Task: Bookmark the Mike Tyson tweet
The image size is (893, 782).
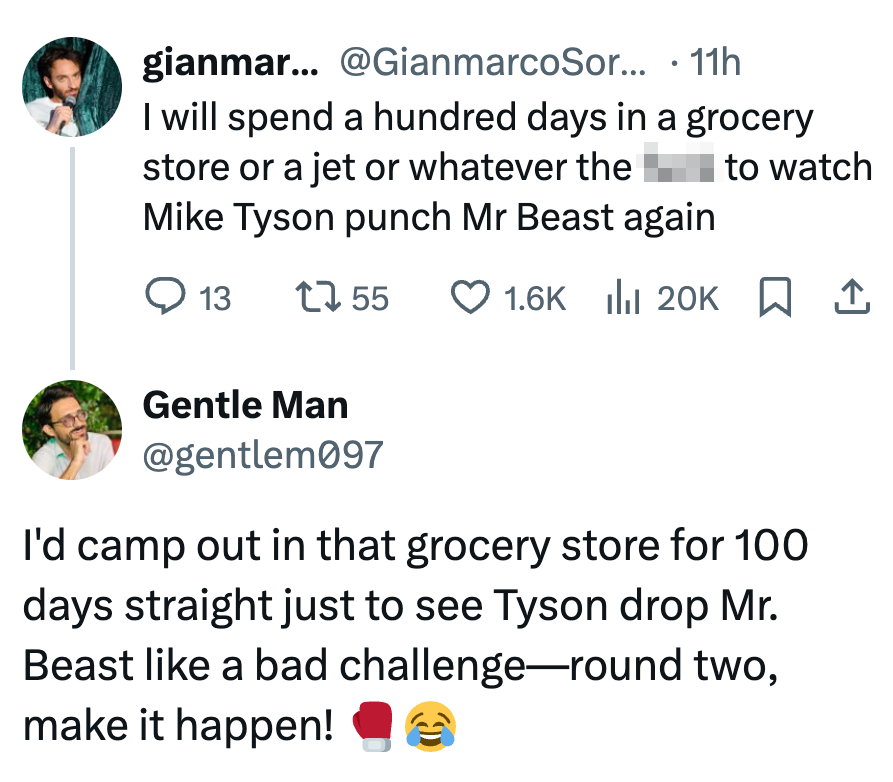Action: (775, 297)
